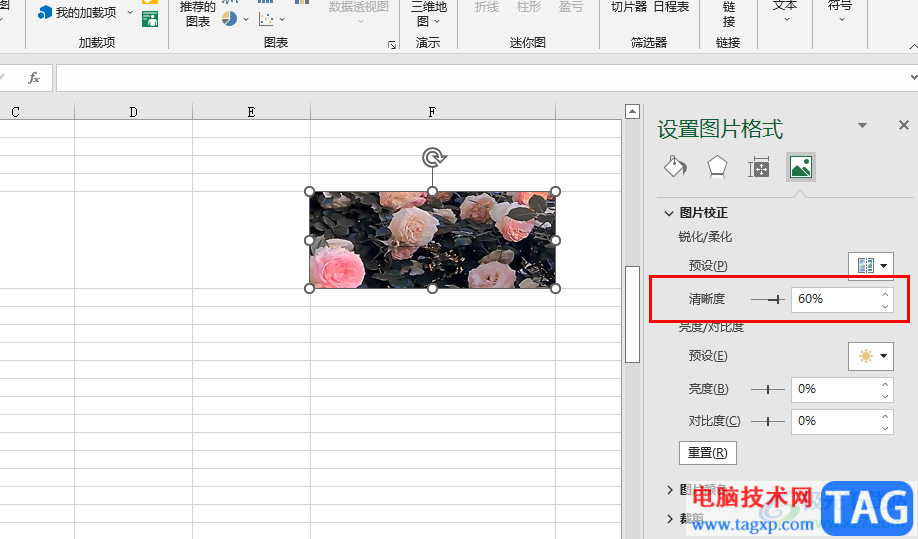Open the Effects pentagon tab in format pane

tap(717, 167)
